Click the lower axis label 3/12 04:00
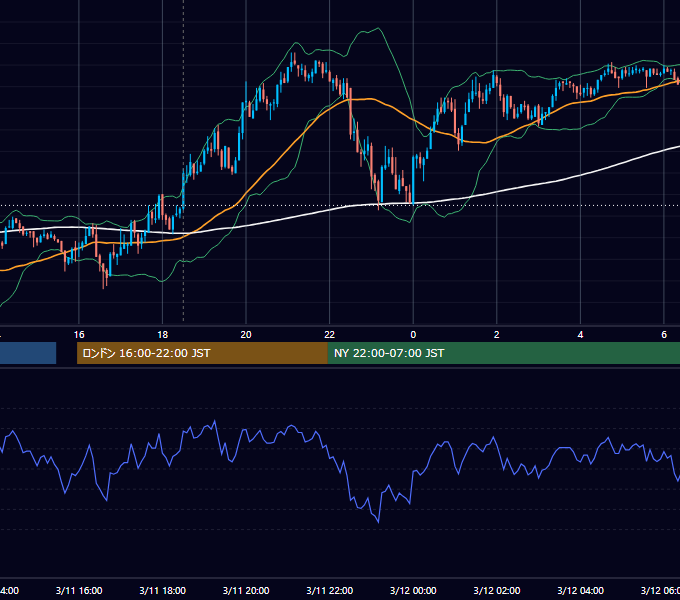The width and height of the screenshot is (680, 600). point(580,591)
